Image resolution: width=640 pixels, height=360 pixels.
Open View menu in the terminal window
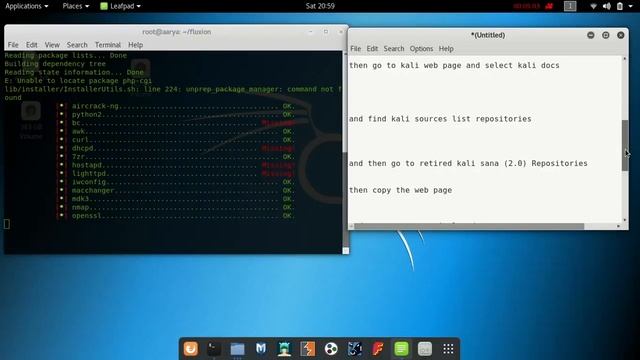tap(52, 45)
